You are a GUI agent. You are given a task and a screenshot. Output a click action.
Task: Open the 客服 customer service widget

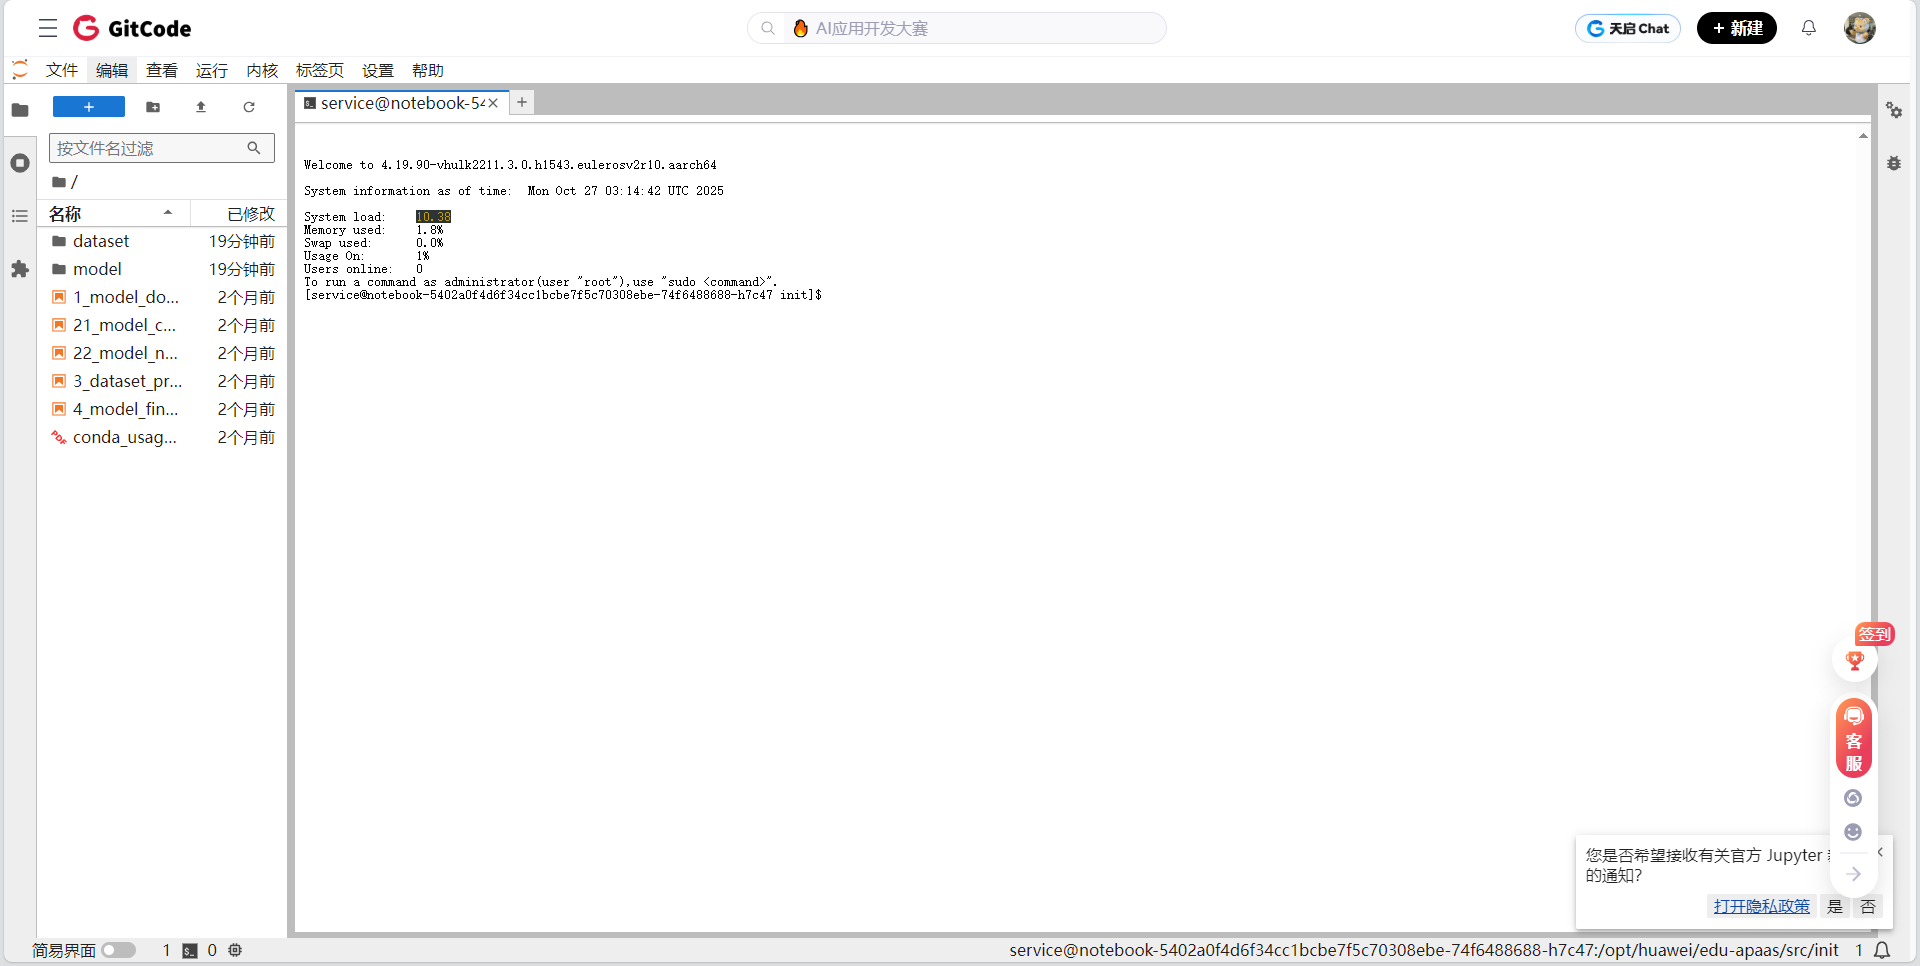click(x=1854, y=740)
